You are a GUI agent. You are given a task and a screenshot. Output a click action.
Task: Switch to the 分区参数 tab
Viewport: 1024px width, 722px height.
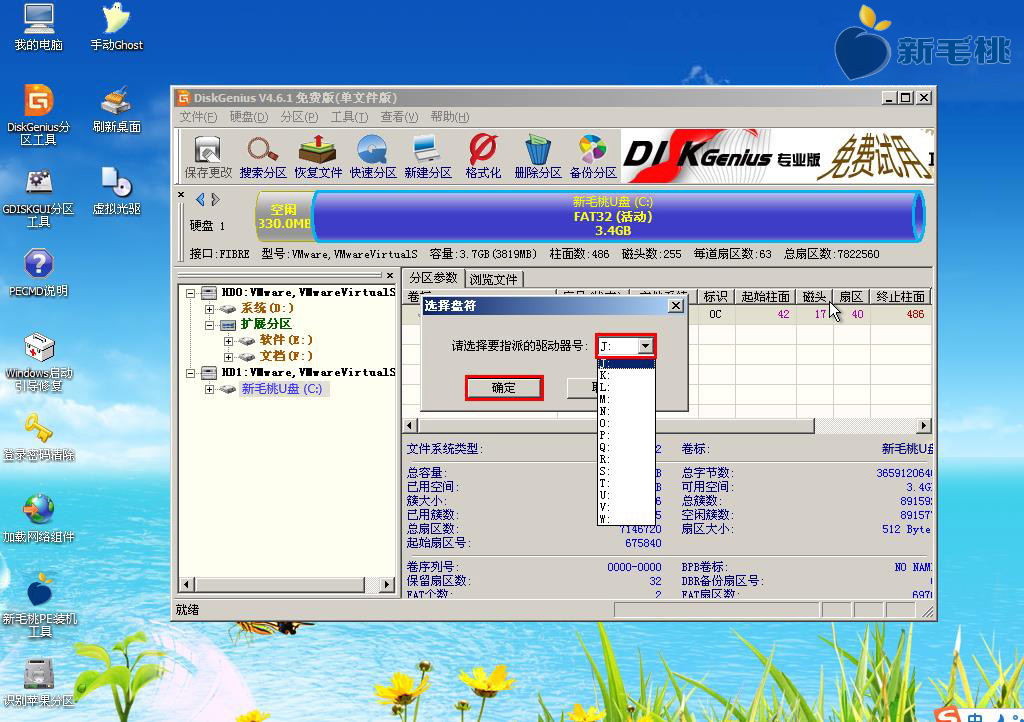coord(433,277)
